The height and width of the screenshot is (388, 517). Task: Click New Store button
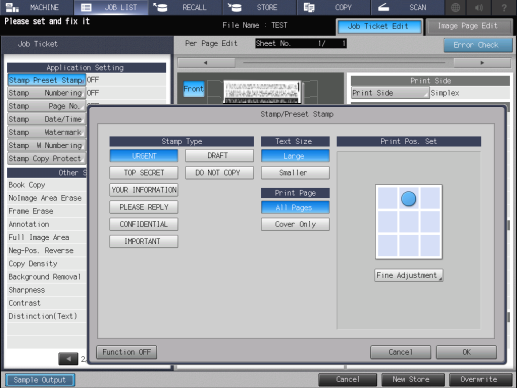(x=413, y=380)
